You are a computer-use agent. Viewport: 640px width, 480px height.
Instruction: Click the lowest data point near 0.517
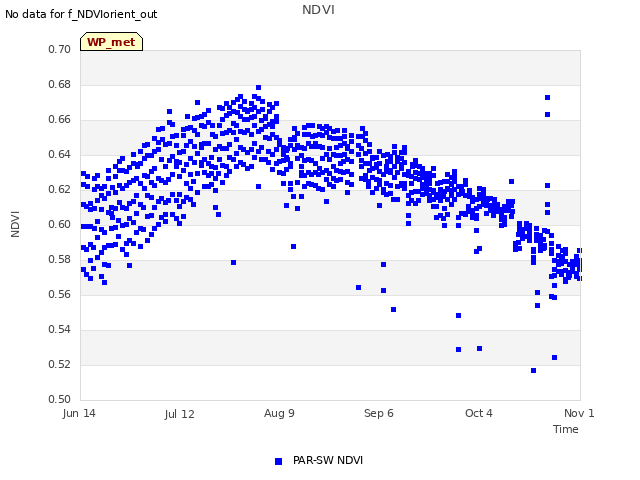point(533,371)
